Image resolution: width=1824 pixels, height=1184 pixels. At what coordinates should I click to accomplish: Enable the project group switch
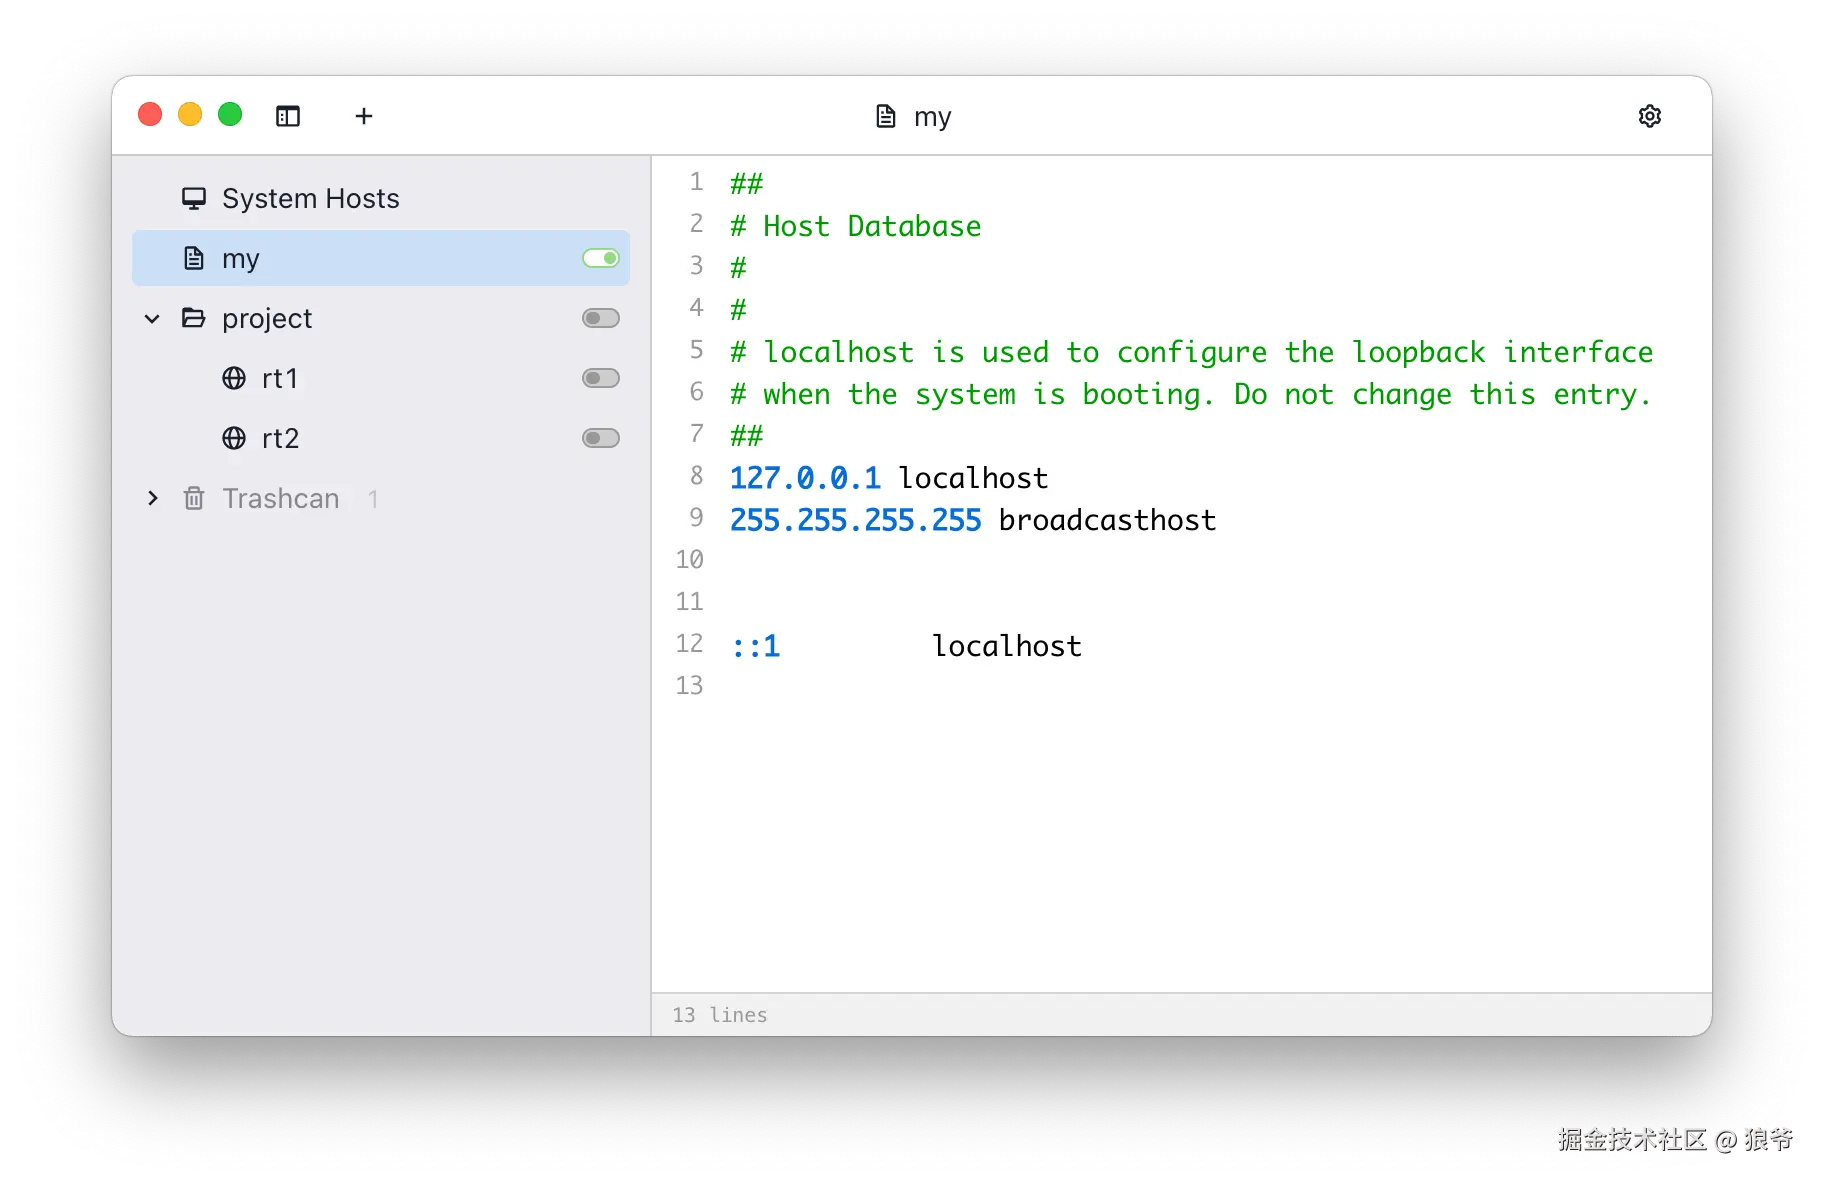(600, 318)
